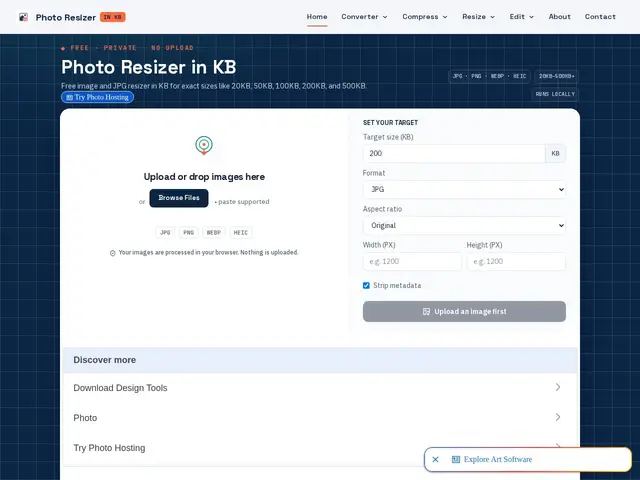Open the Aspect ratio dropdown showing Original
Image resolution: width=640 pixels, height=480 pixels.
pos(464,225)
